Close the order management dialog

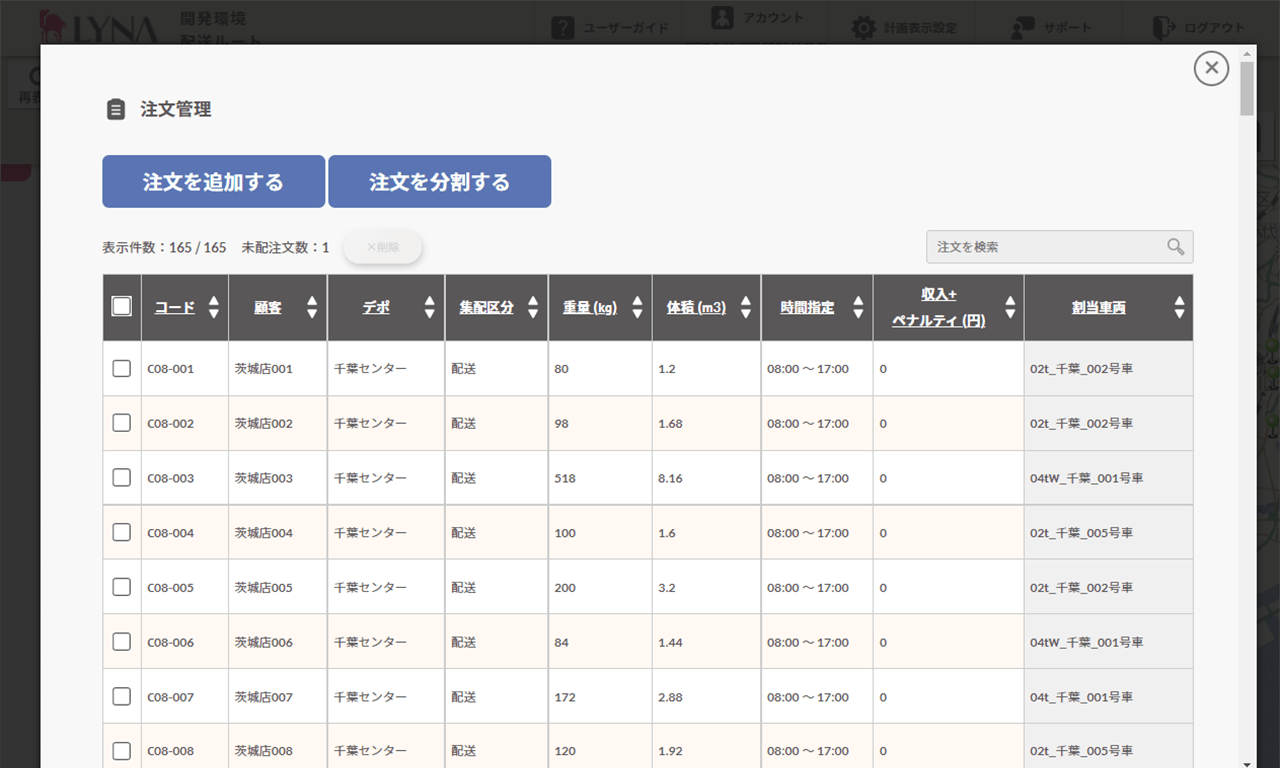1211,68
